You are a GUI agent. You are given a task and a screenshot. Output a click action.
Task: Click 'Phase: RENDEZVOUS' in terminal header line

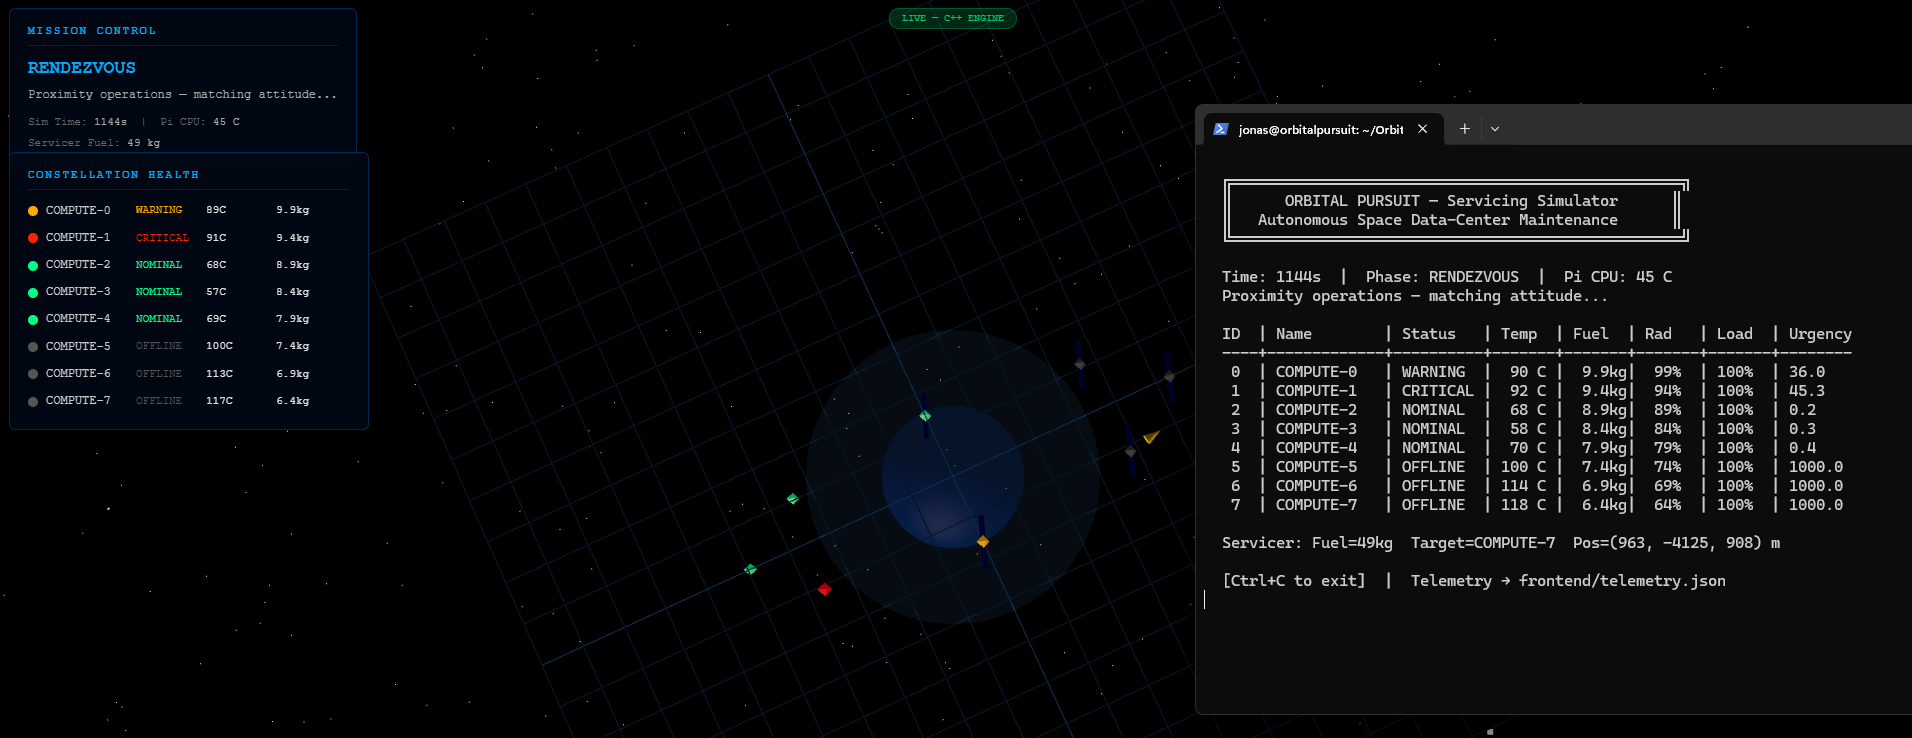[1442, 277]
